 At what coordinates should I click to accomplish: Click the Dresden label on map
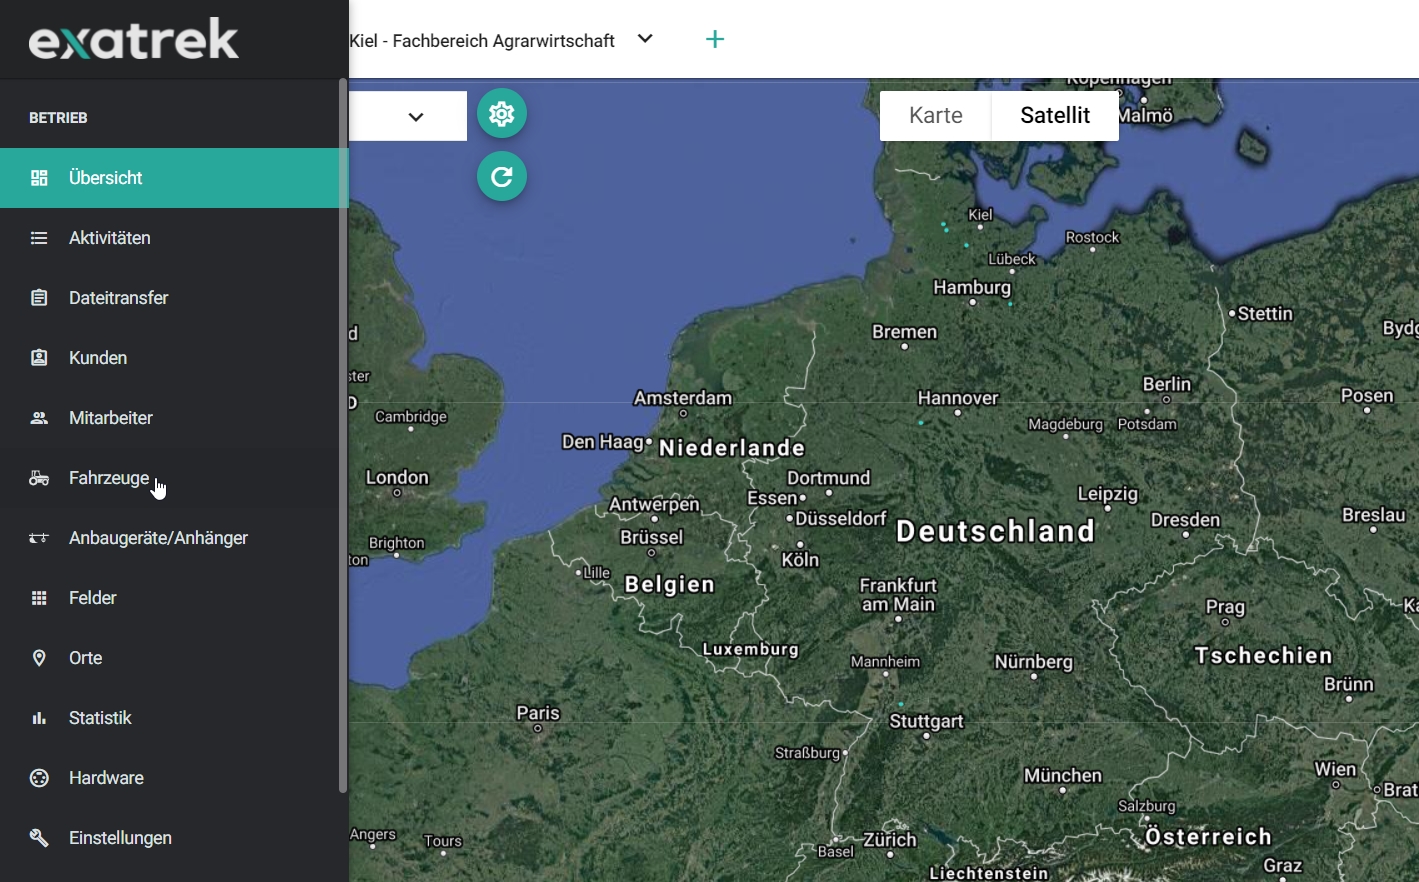(1186, 520)
